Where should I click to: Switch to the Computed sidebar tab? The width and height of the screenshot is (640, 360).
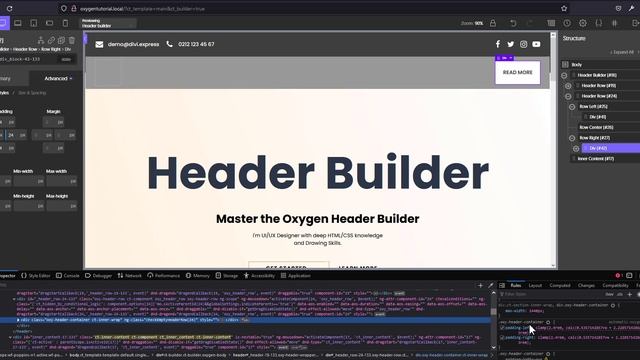point(560,286)
